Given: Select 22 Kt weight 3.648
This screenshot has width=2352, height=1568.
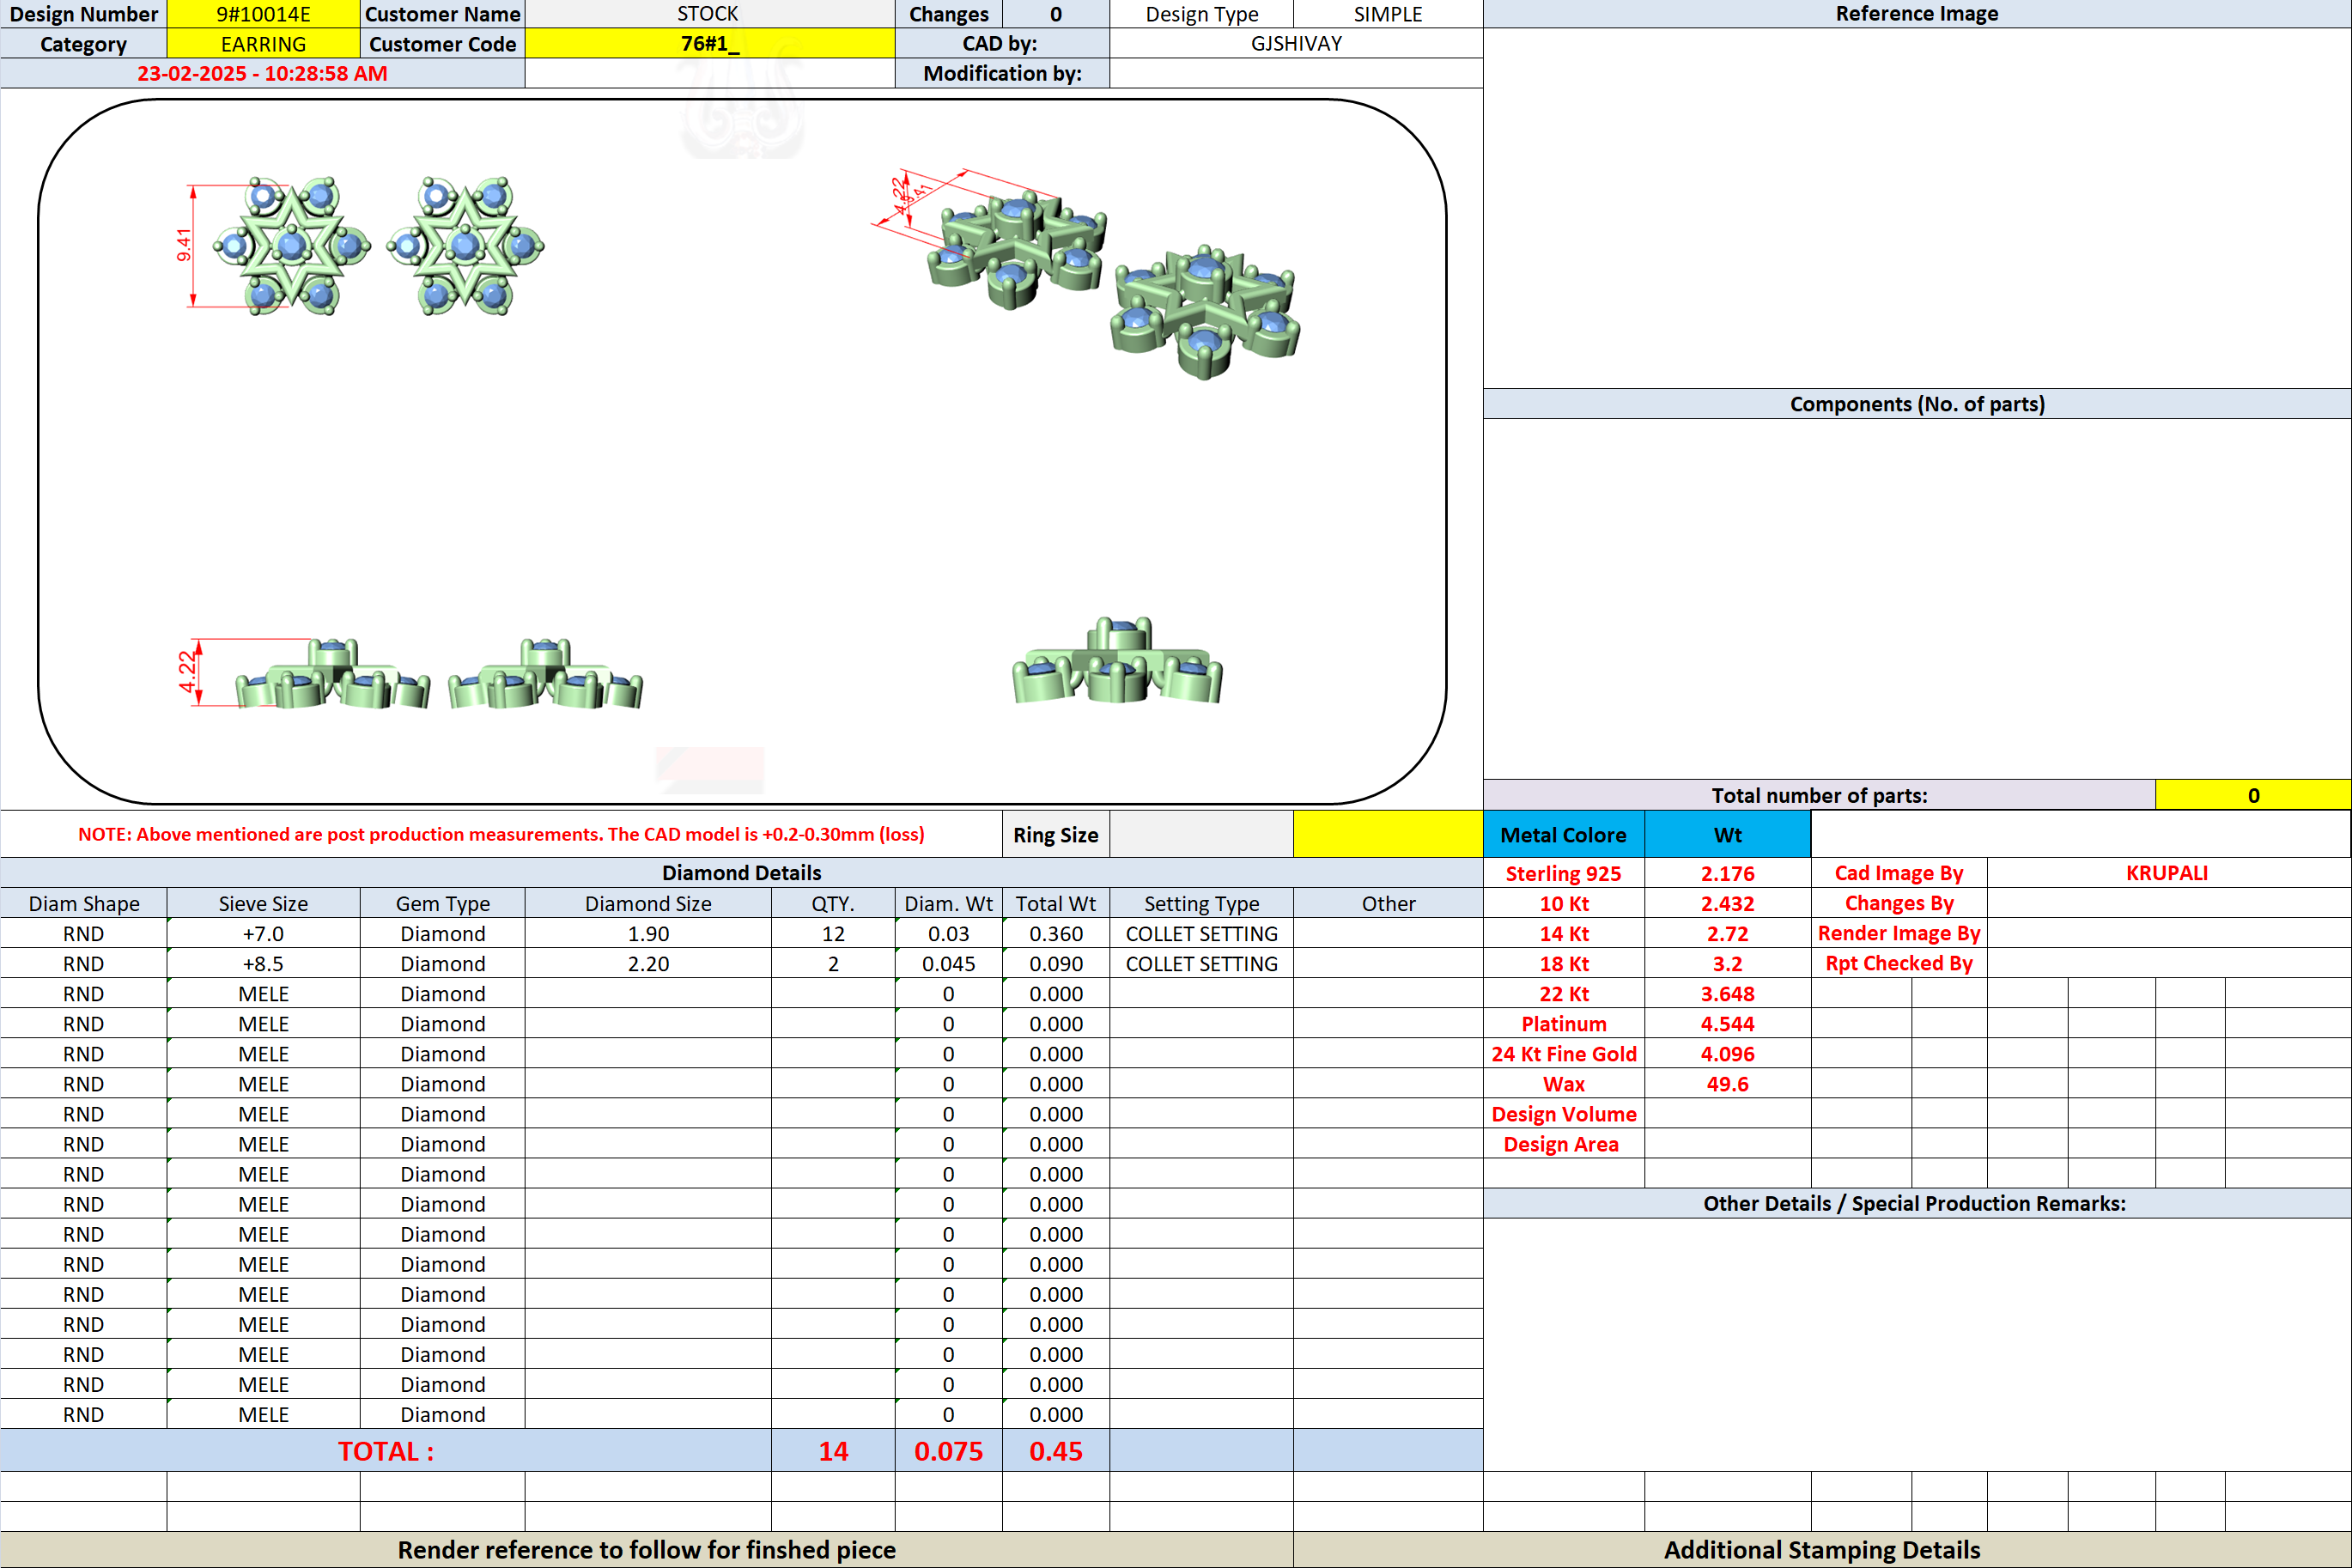Looking at the screenshot, I should click(x=1728, y=993).
